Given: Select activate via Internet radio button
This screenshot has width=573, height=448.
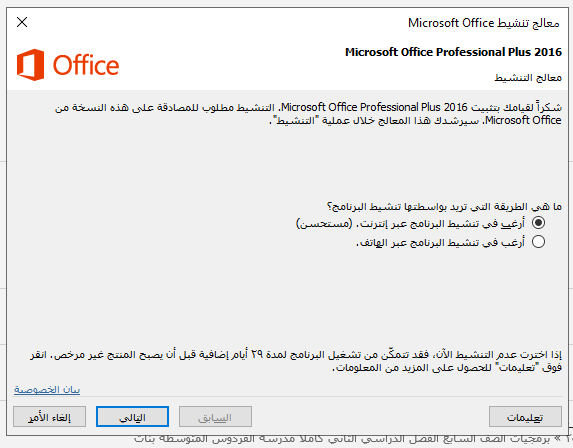Looking at the screenshot, I should [x=538, y=223].
